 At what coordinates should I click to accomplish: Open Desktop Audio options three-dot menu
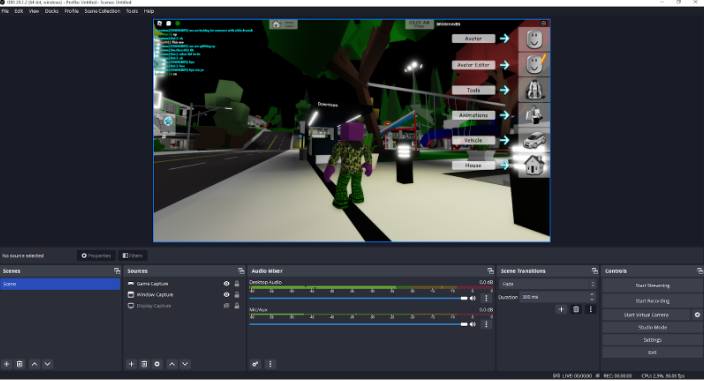[486, 298]
